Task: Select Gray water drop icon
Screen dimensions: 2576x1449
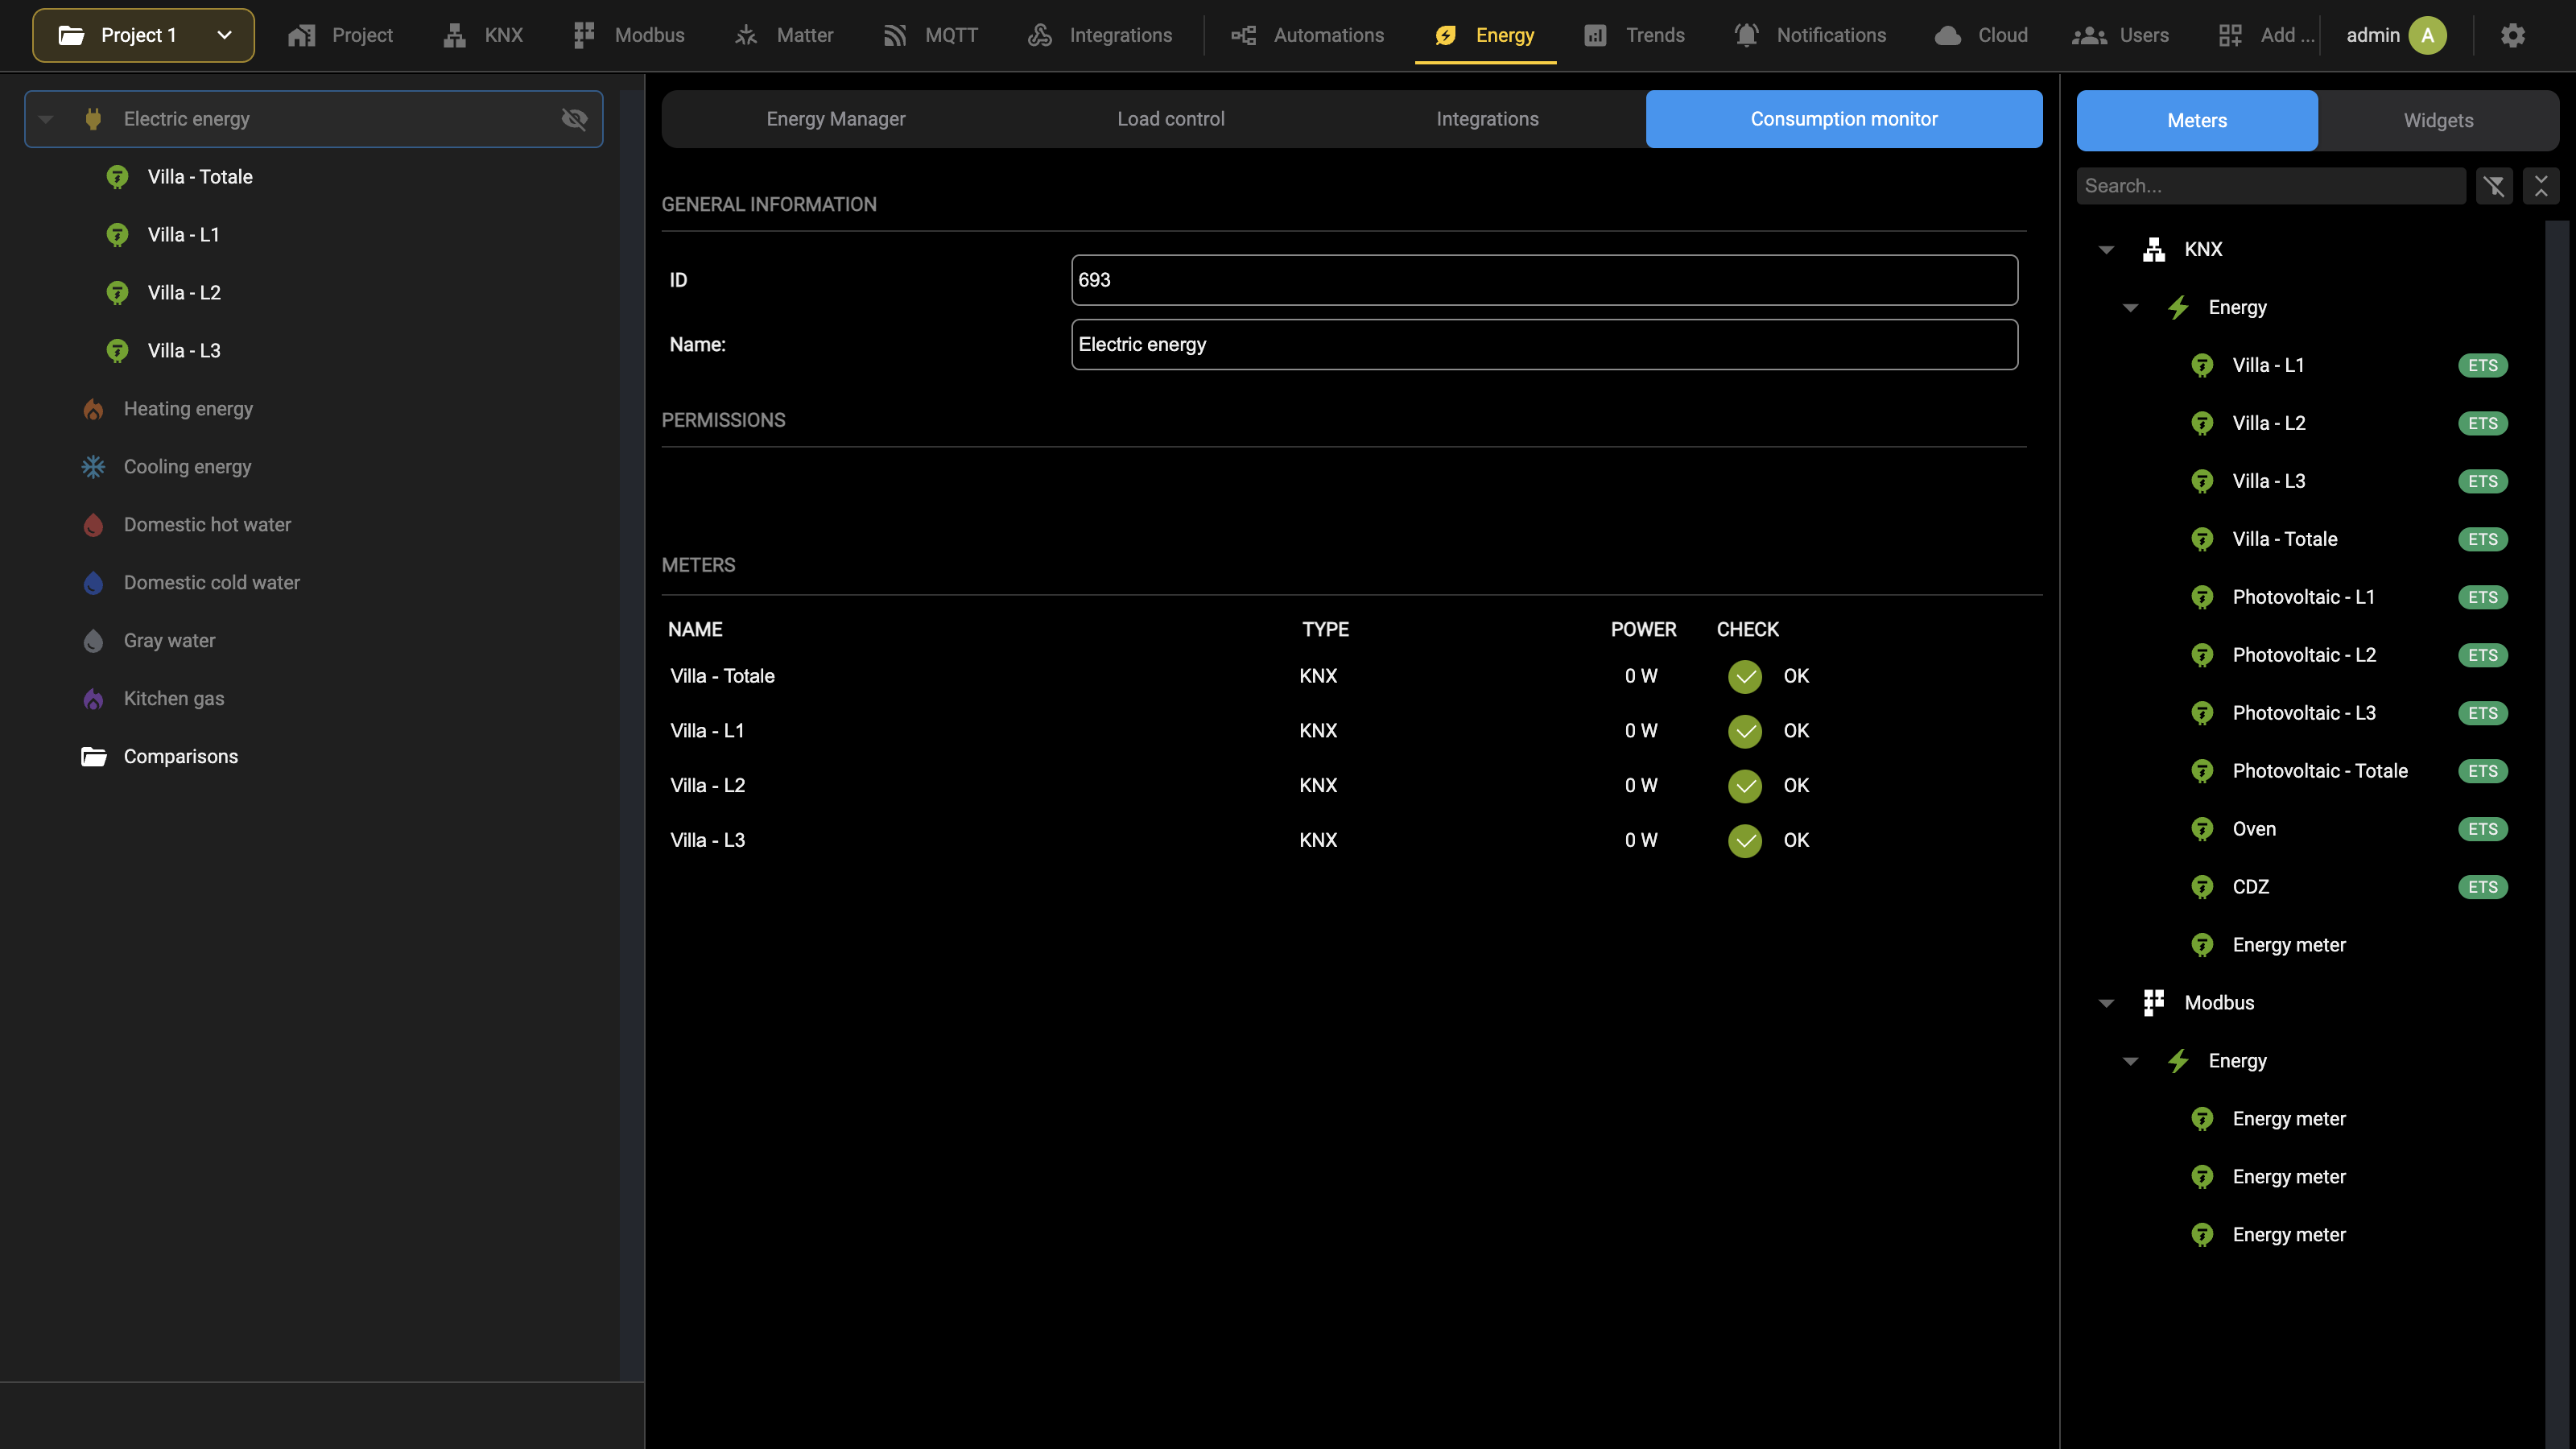Action: (93, 641)
